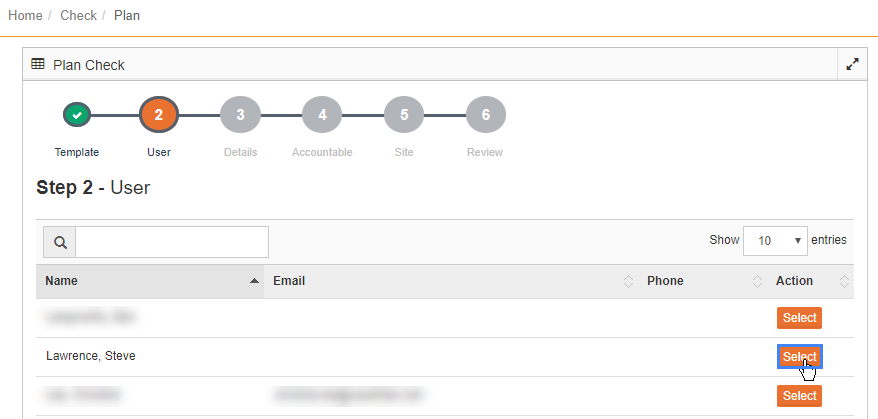Click Select button in first row
This screenshot has width=878, height=419.
tap(800, 318)
